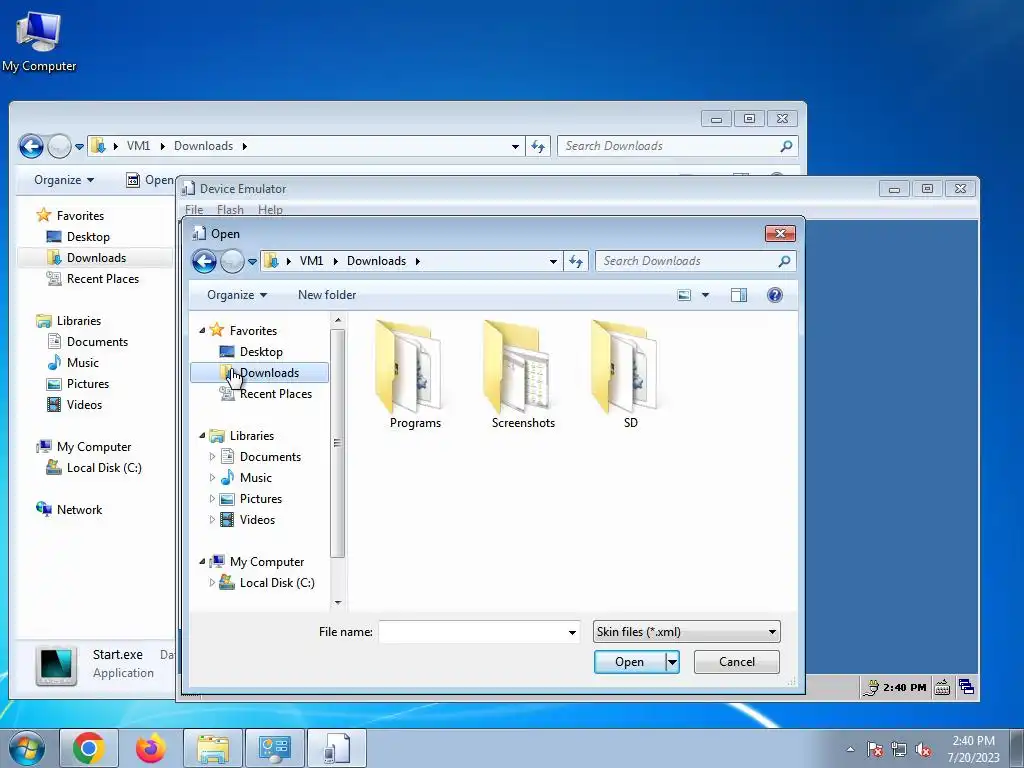This screenshot has height=768, width=1024.
Task: Expand Videos in Open dialog tree
Action: tap(212, 520)
